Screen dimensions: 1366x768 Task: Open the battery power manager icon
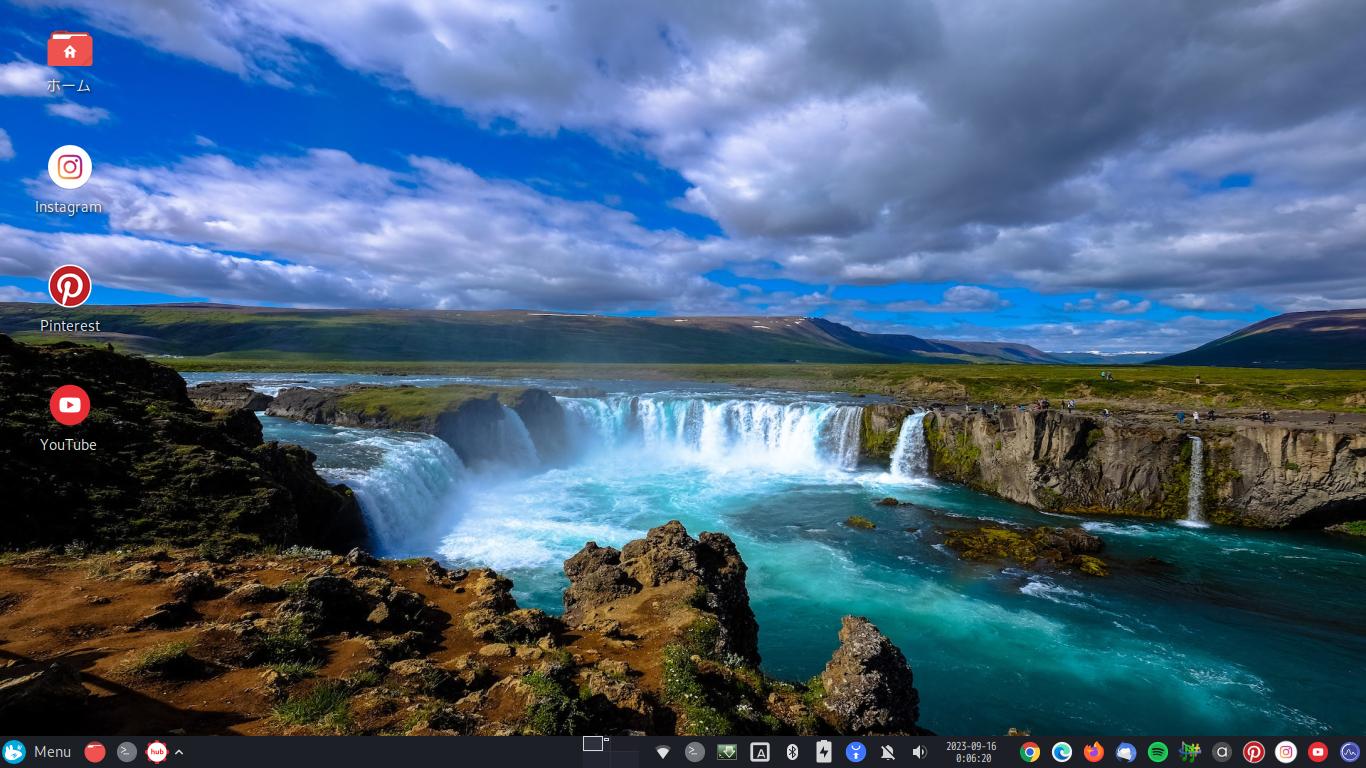coord(824,752)
